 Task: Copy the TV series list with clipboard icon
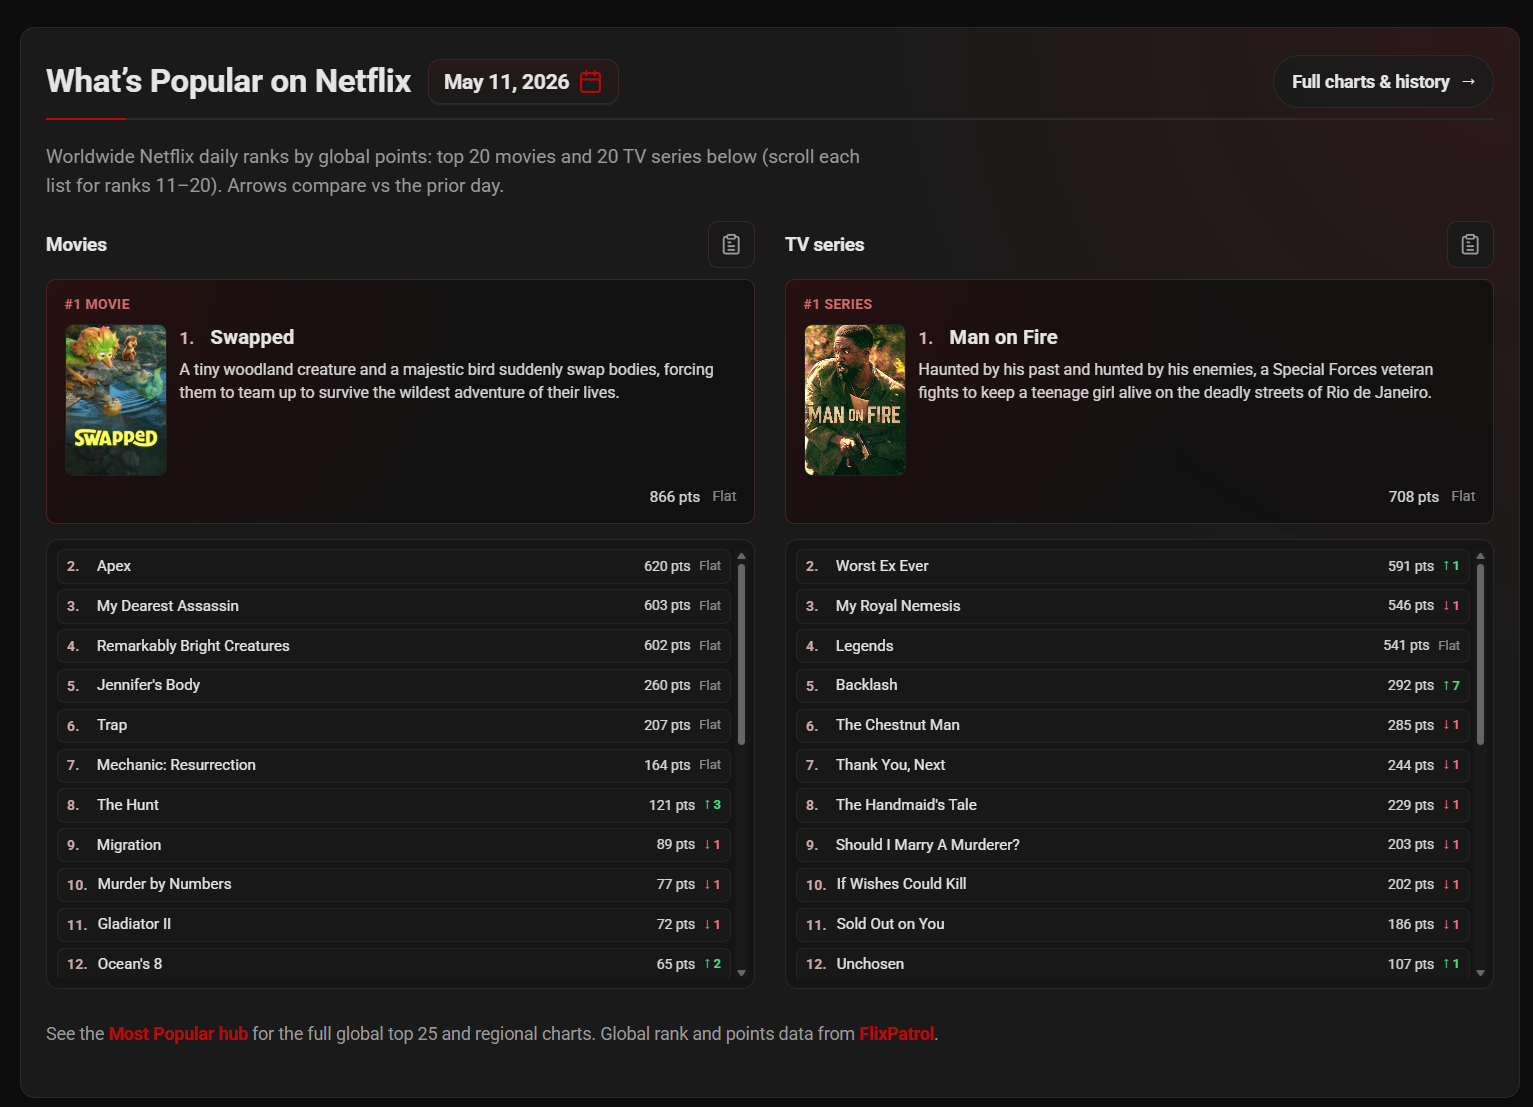coord(1470,244)
